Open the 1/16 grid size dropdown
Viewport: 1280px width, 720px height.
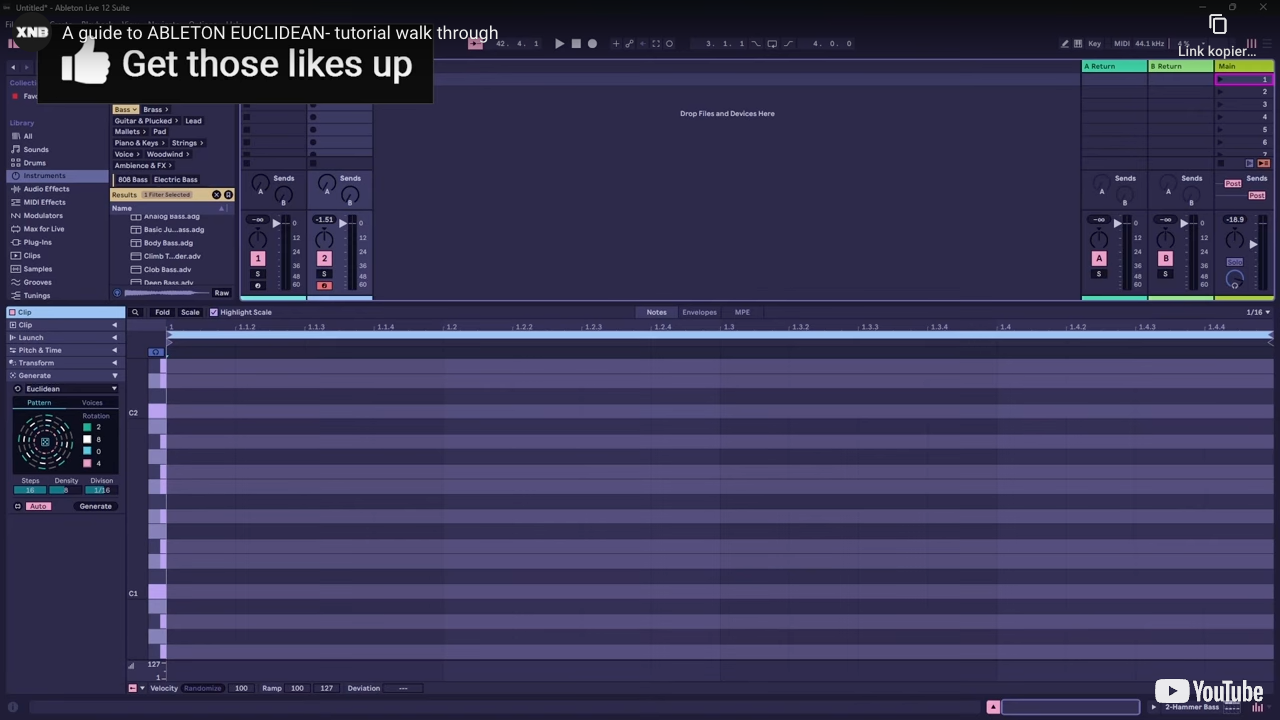[1258, 312]
